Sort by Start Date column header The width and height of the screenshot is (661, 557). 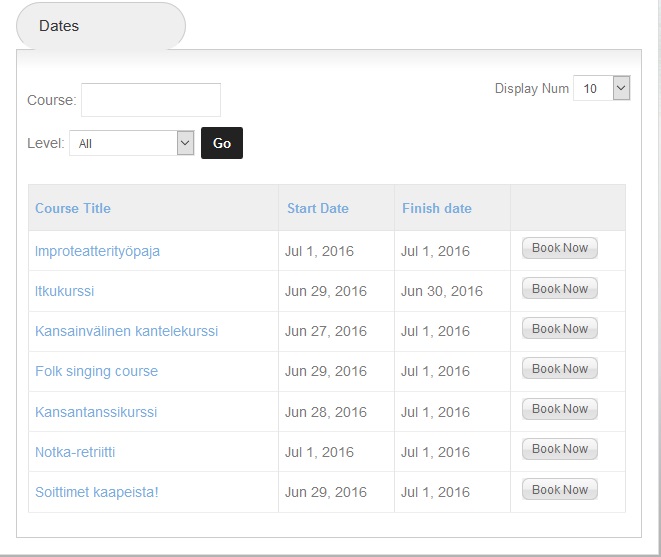point(318,208)
